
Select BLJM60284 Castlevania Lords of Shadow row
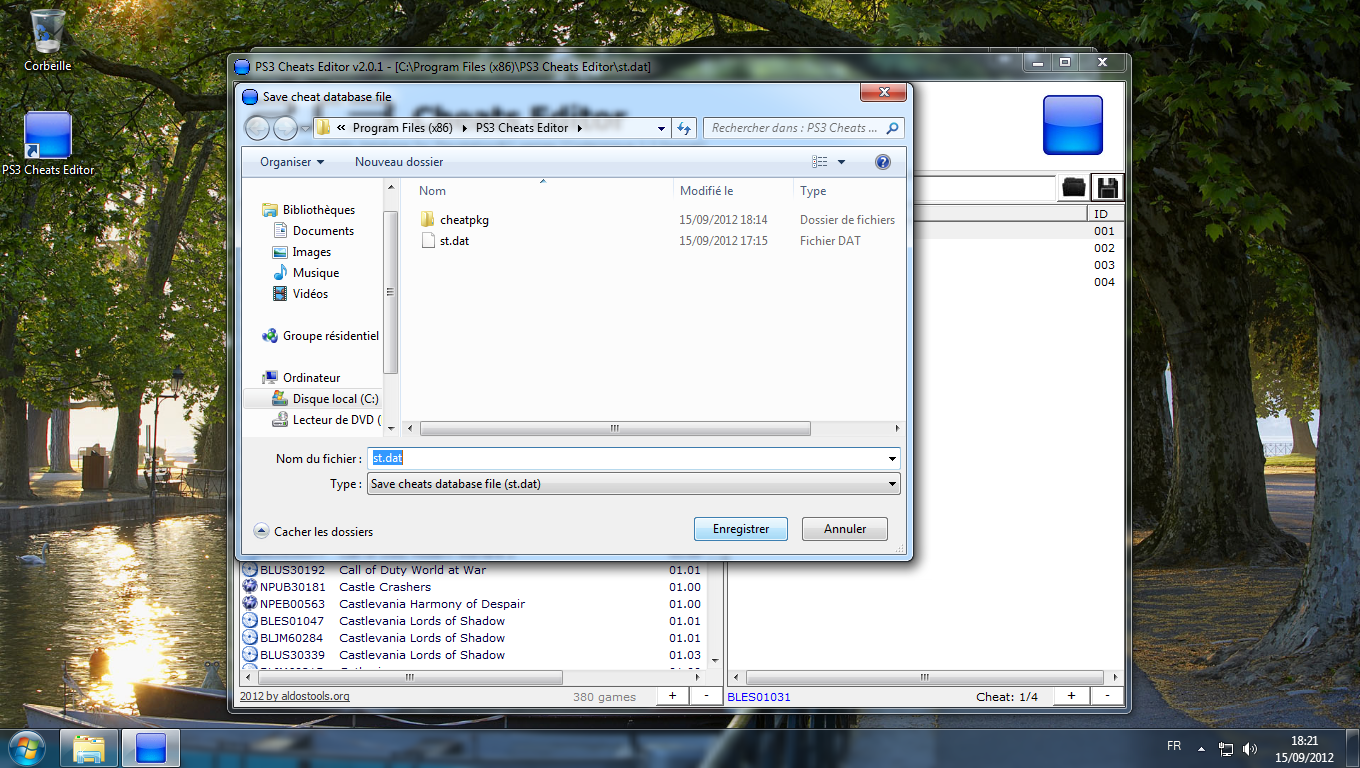473,638
